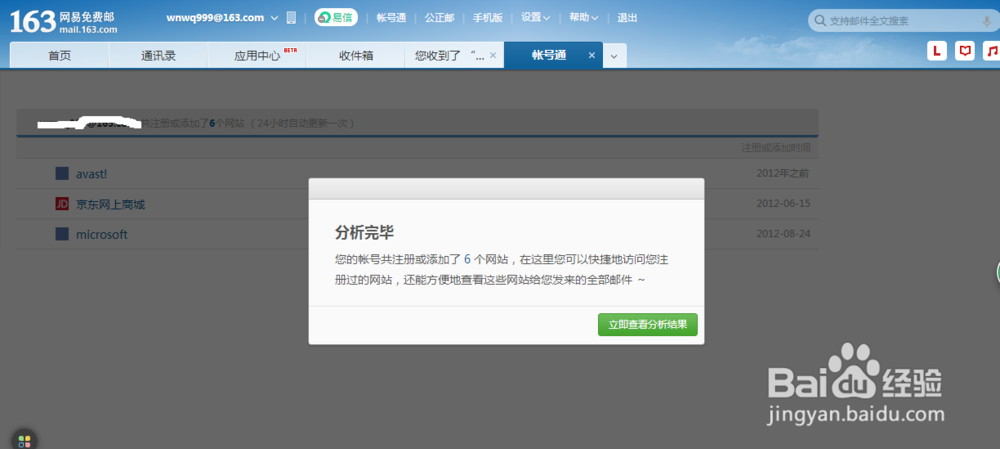
Task: Open the red book shortcut icon
Action: [965, 51]
